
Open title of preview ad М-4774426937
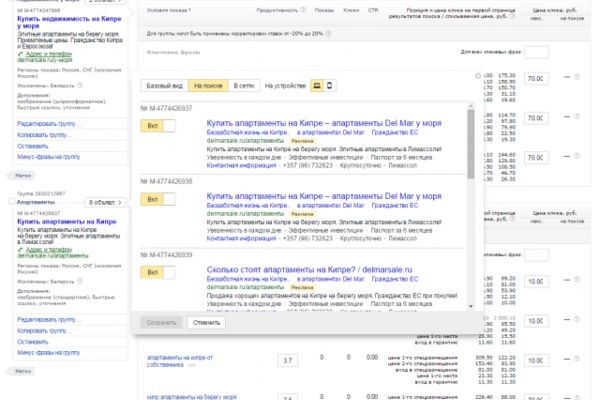tap(324, 123)
